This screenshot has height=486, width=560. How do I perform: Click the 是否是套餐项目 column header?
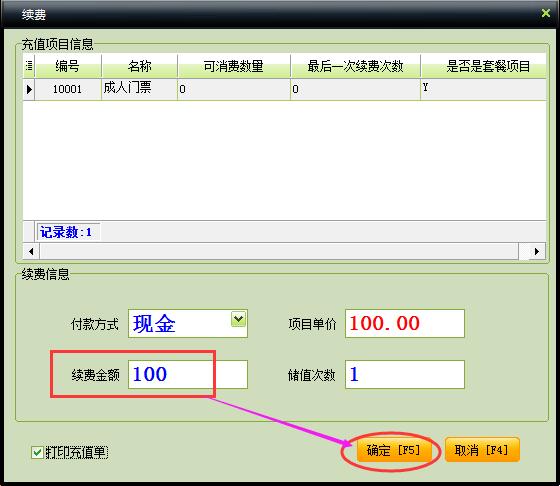(484, 66)
